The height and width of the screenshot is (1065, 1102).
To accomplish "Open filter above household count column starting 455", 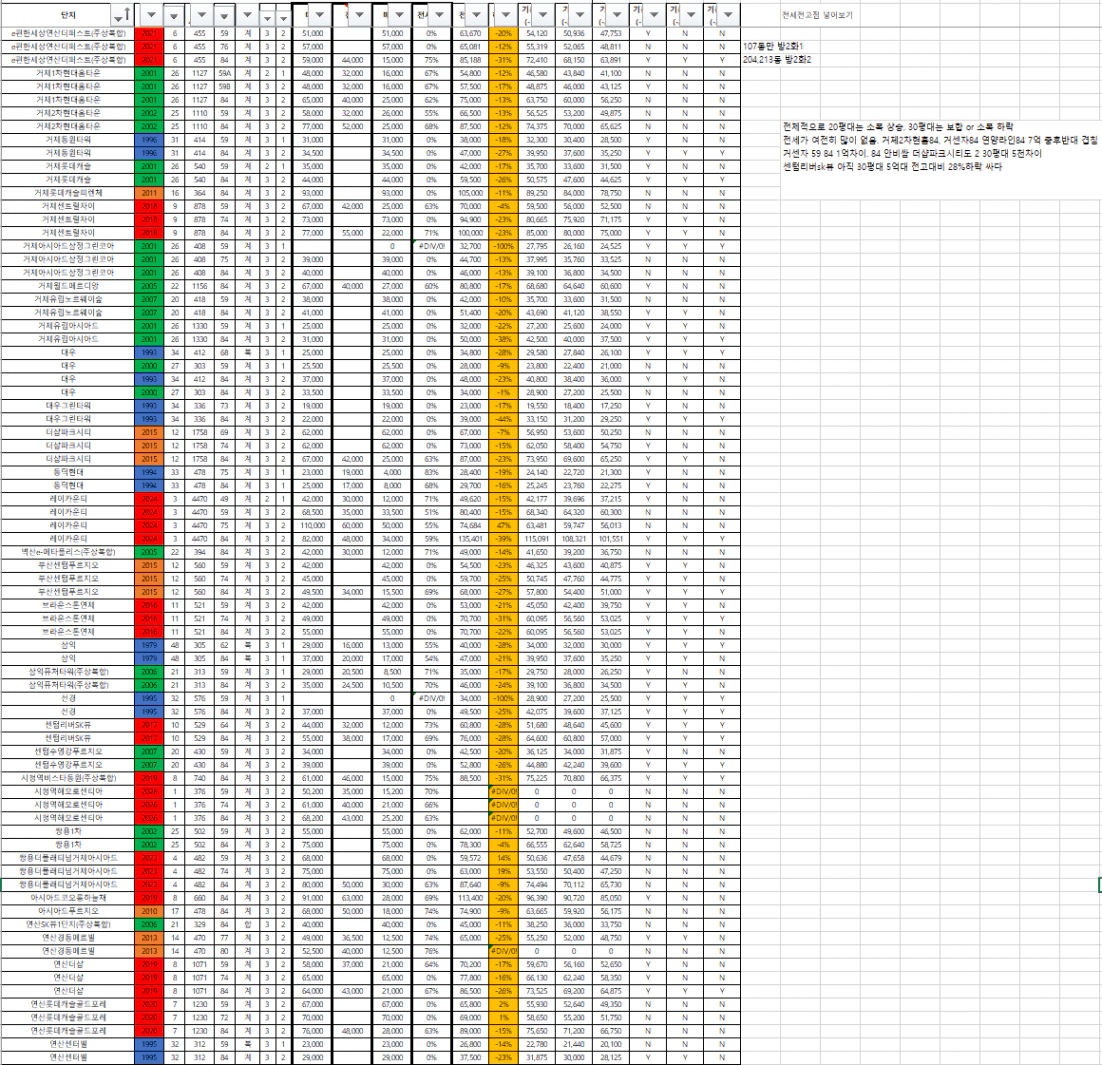I will 202,15.
